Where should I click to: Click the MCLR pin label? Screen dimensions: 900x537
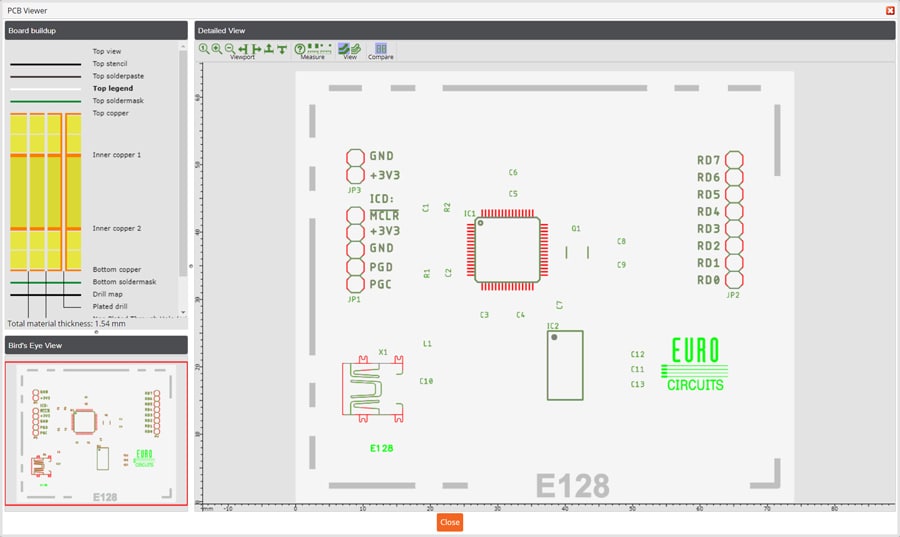(384, 215)
